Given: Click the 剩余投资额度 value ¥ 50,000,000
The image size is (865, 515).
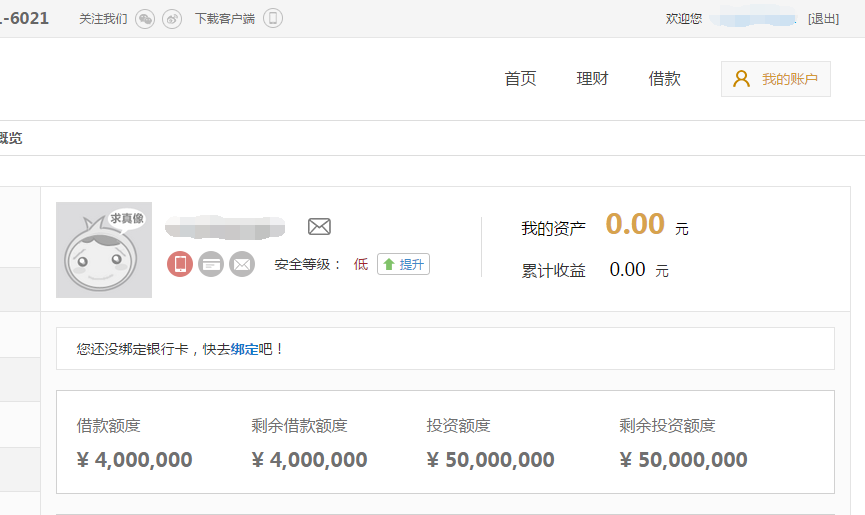Looking at the screenshot, I should (683, 460).
